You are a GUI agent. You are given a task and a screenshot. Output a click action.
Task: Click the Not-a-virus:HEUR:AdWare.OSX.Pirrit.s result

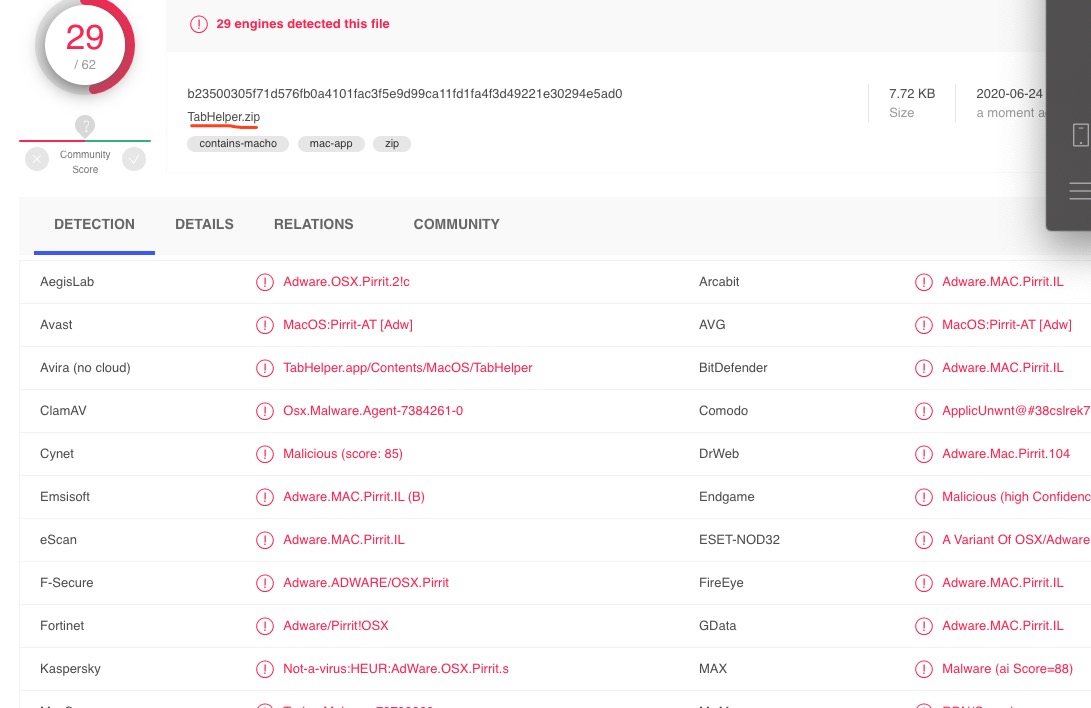point(395,669)
